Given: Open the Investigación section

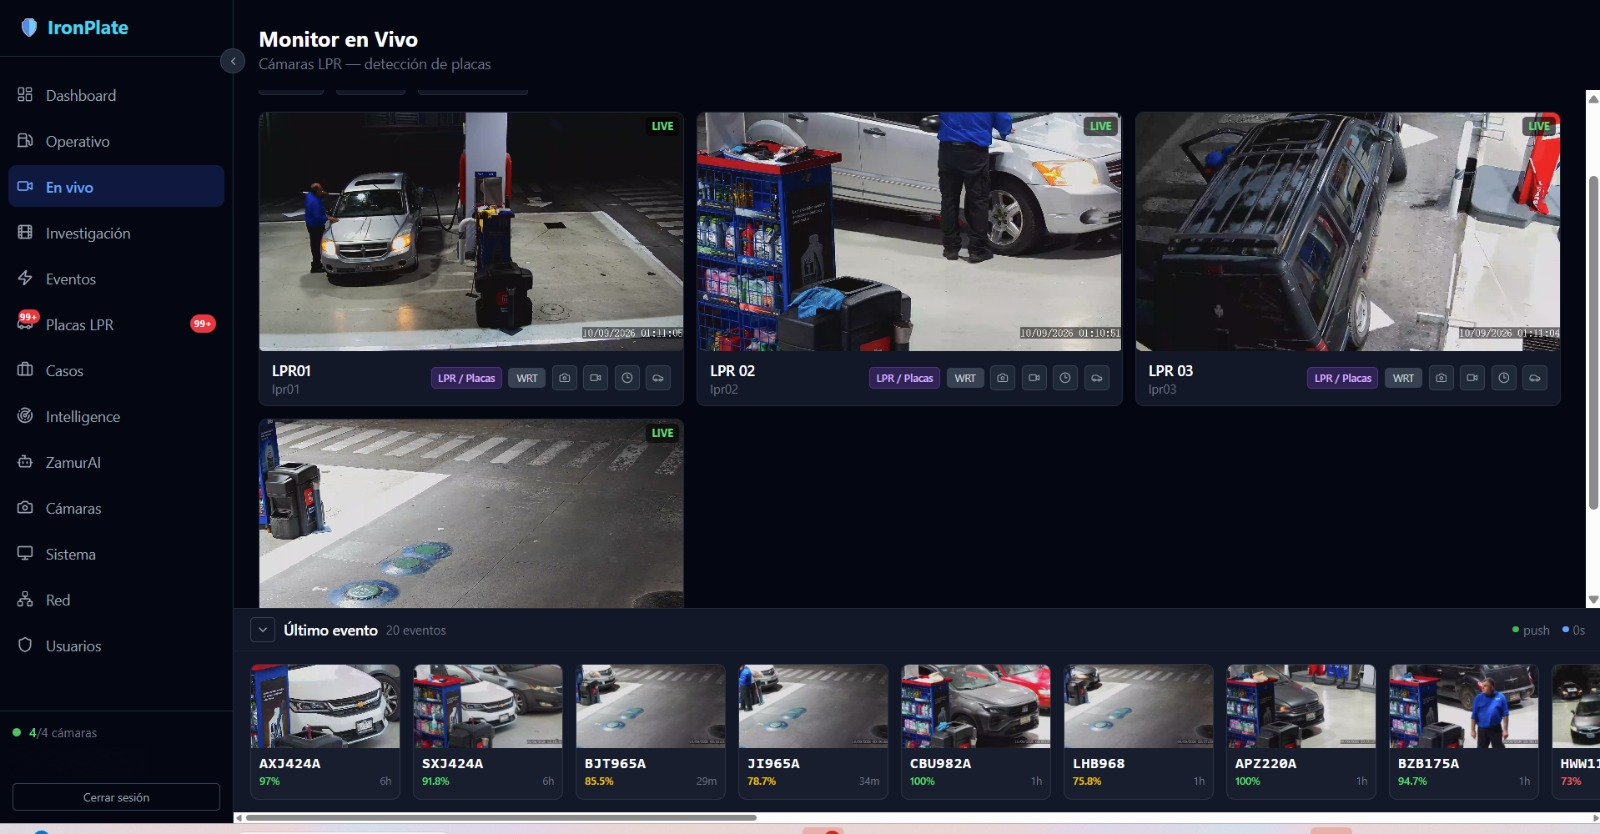Looking at the screenshot, I should [116, 233].
